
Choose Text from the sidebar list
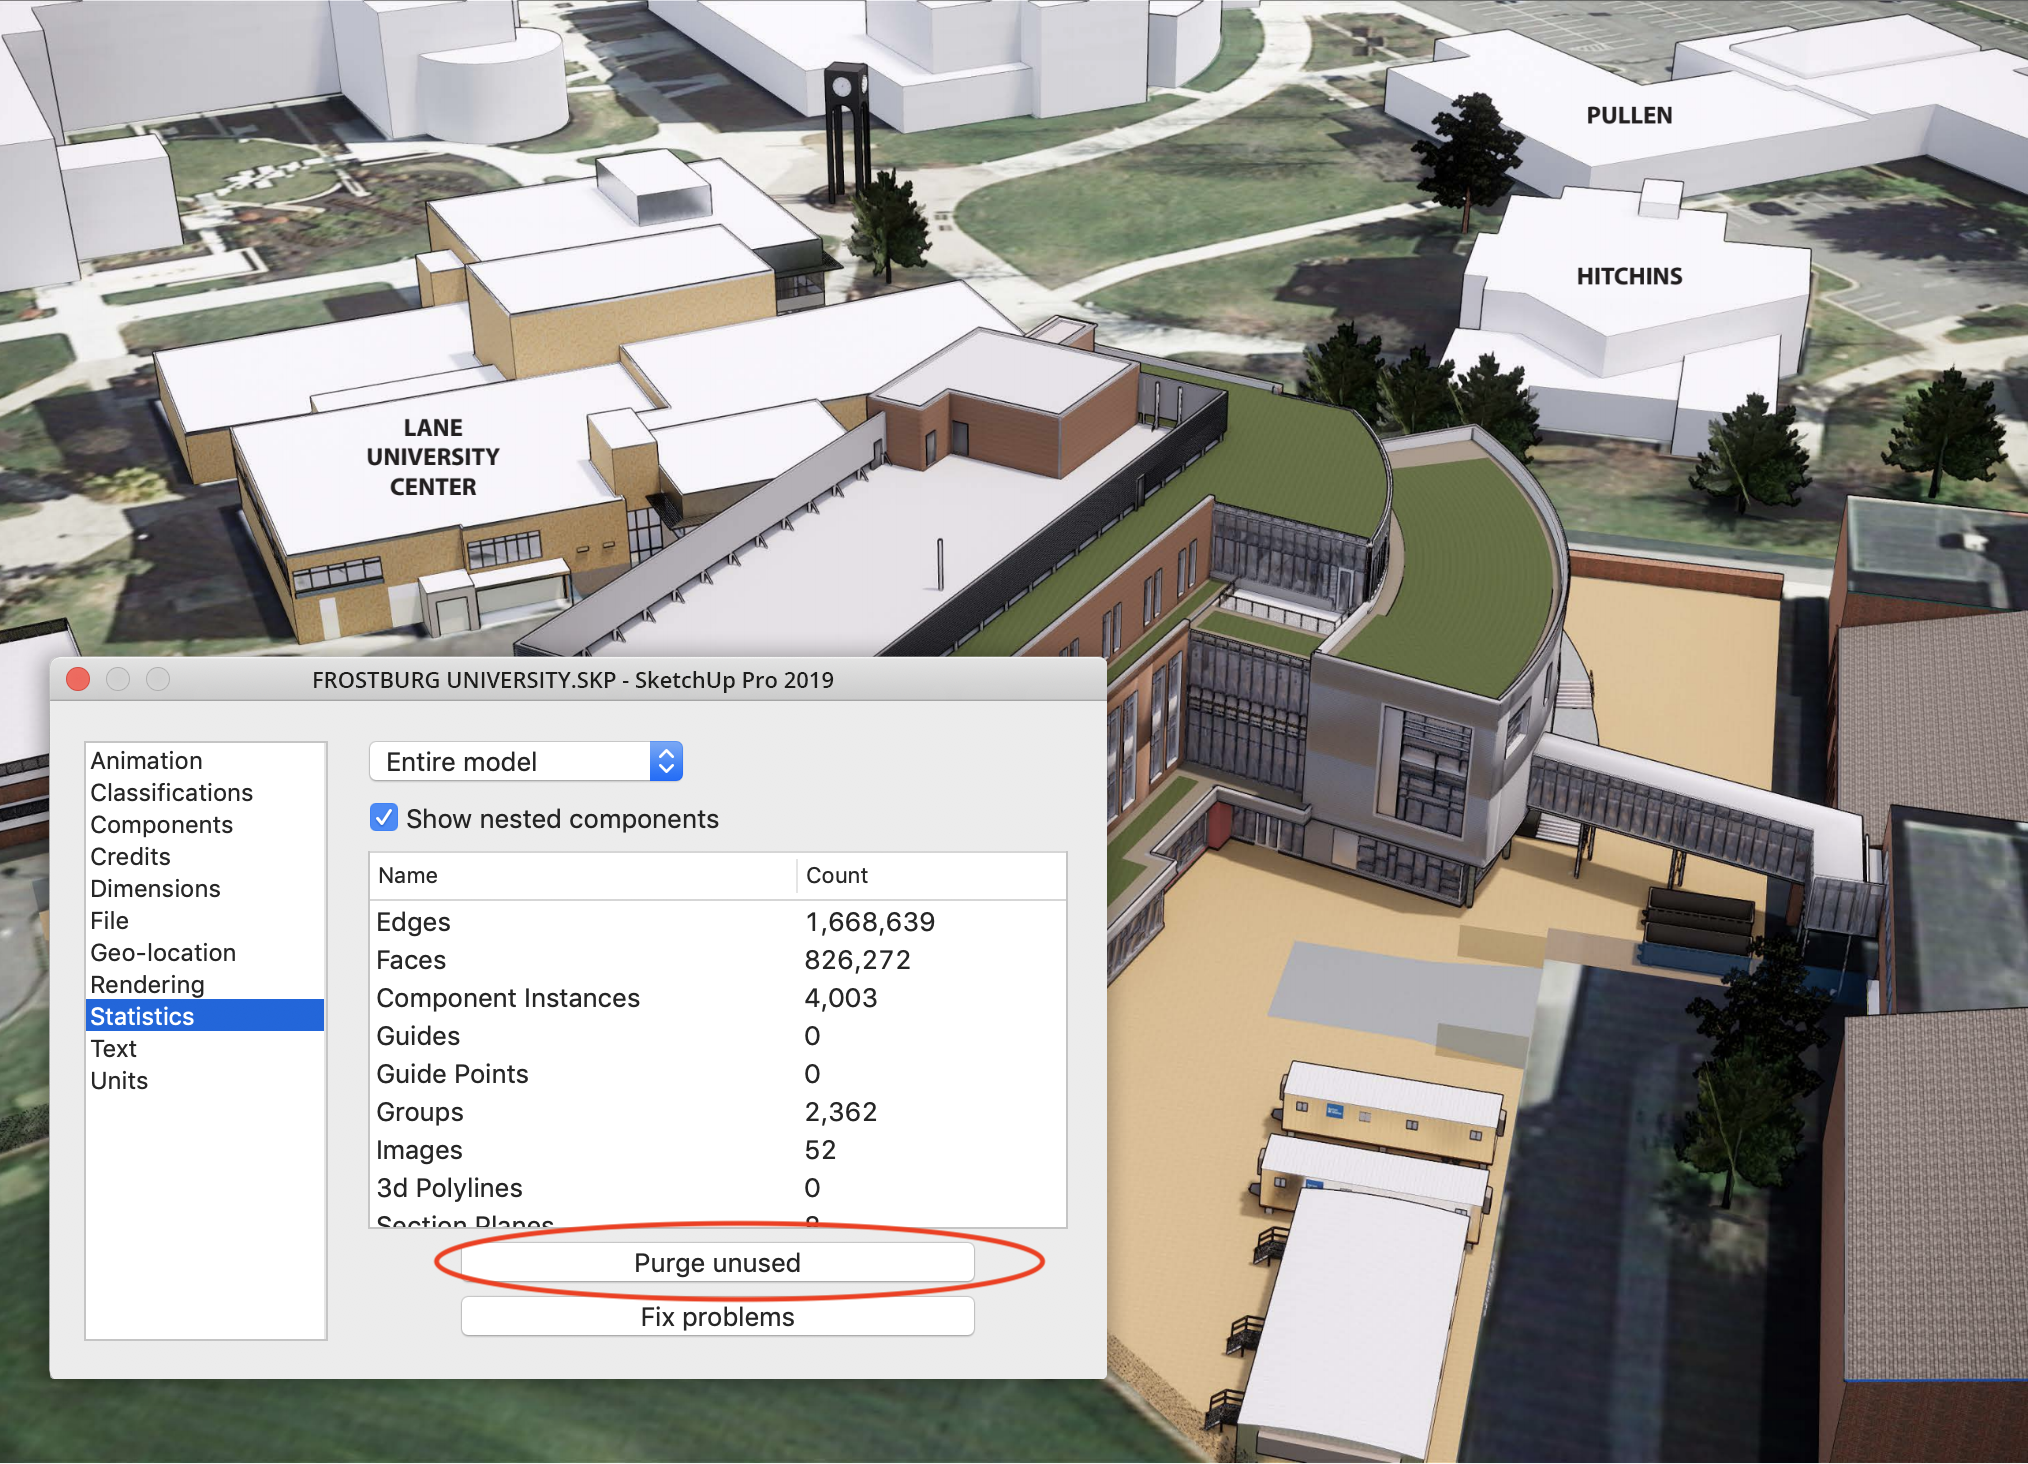[x=113, y=1048]
